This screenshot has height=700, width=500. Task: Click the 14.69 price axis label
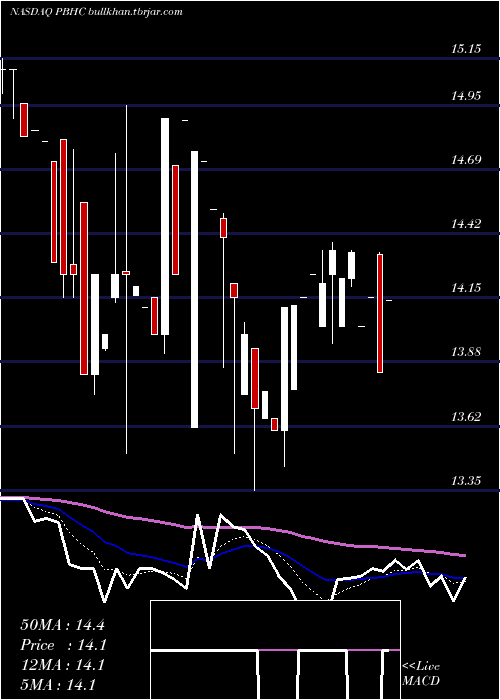point(466,159)
